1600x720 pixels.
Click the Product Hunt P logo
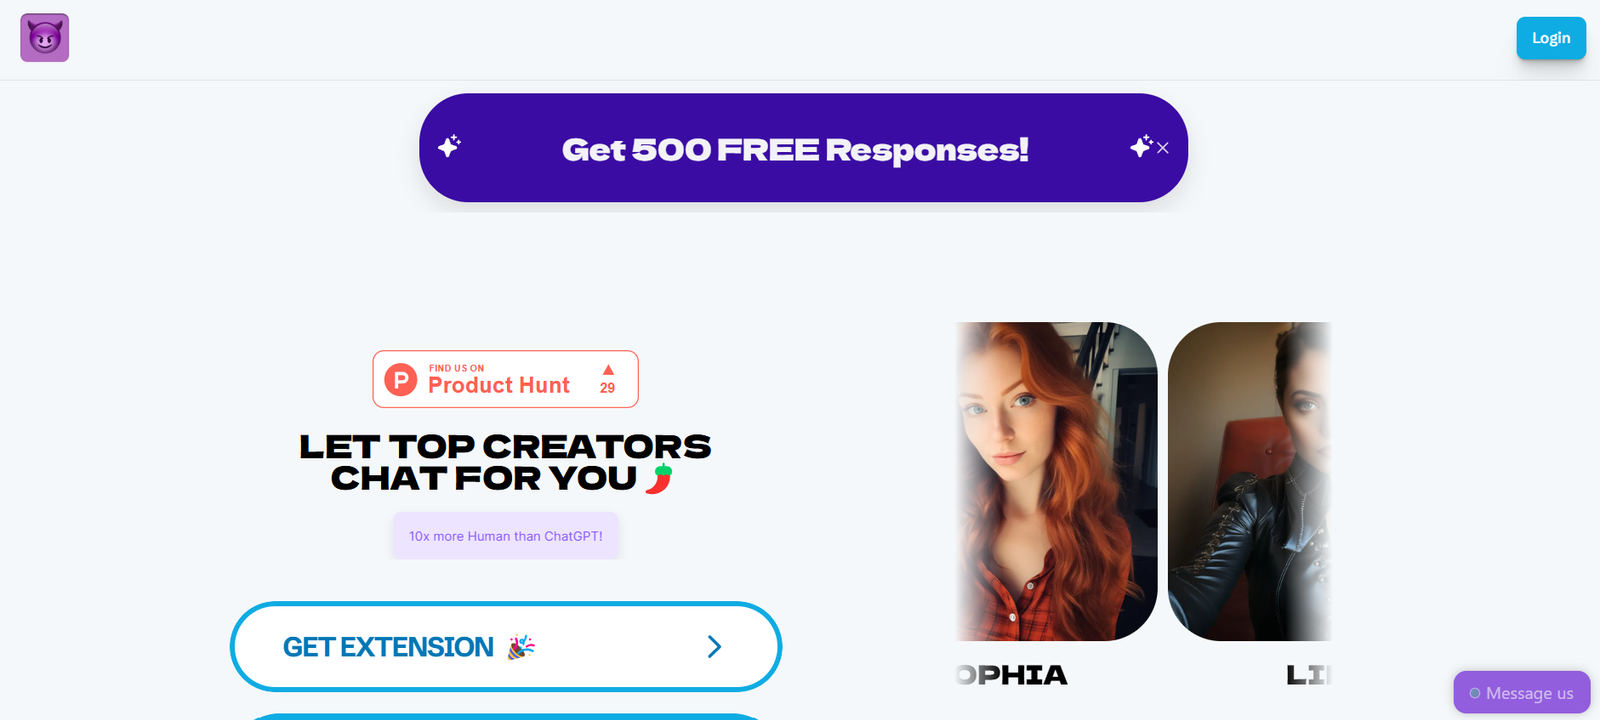[x=401, y=380]
